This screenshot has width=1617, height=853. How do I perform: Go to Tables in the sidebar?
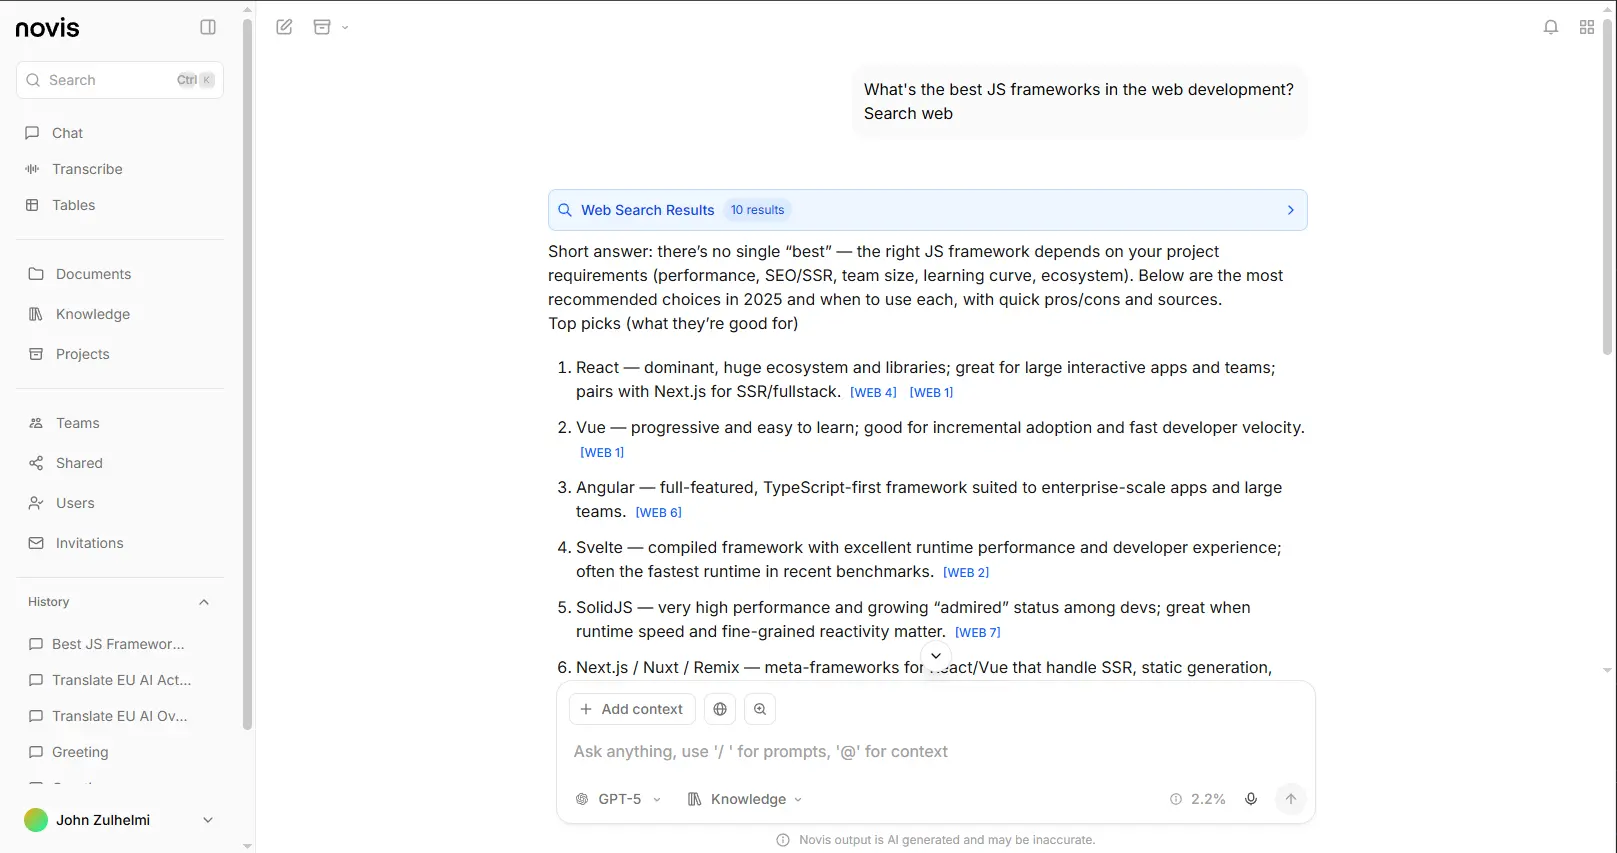click(73, 205)
